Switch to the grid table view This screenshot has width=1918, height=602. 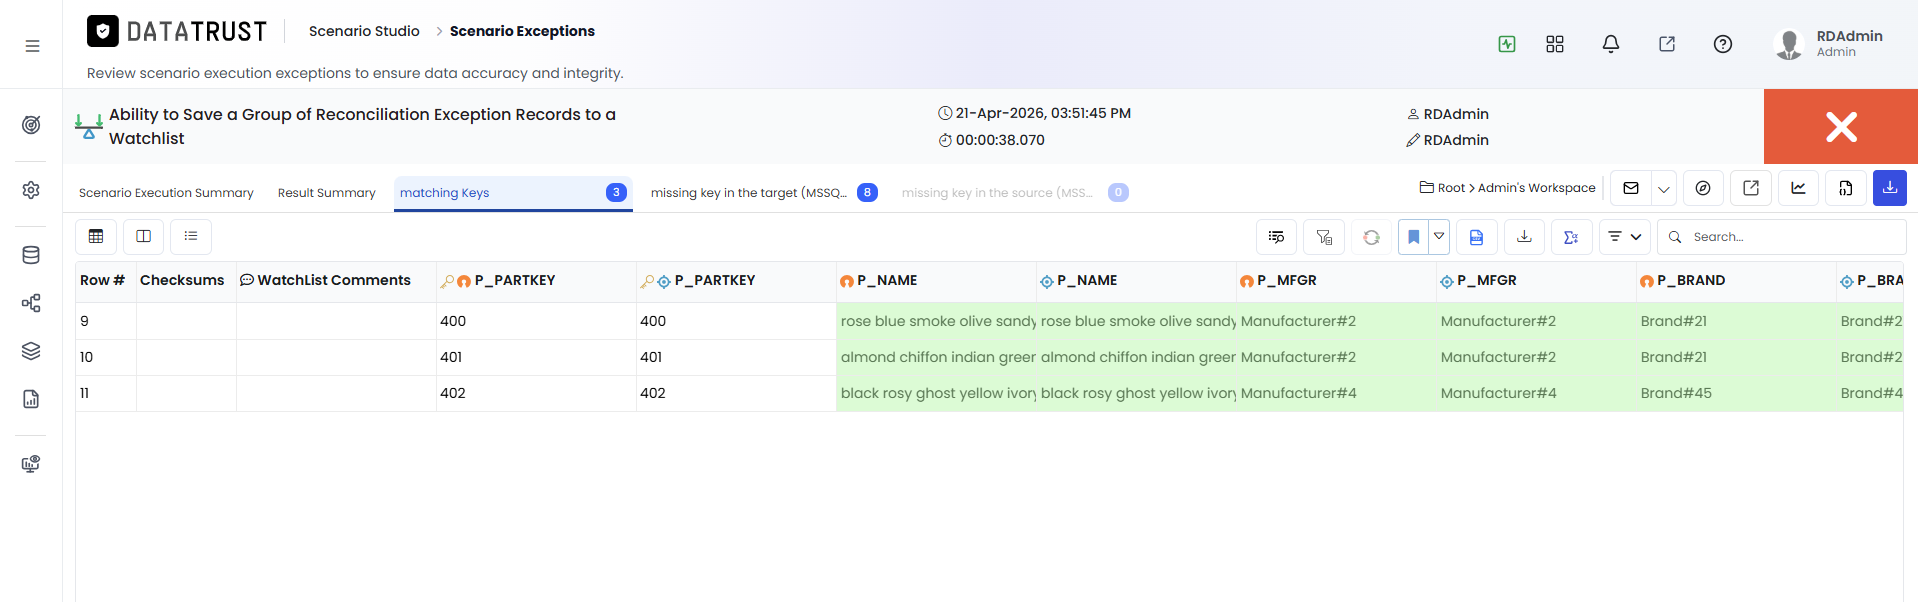(96, 236)
